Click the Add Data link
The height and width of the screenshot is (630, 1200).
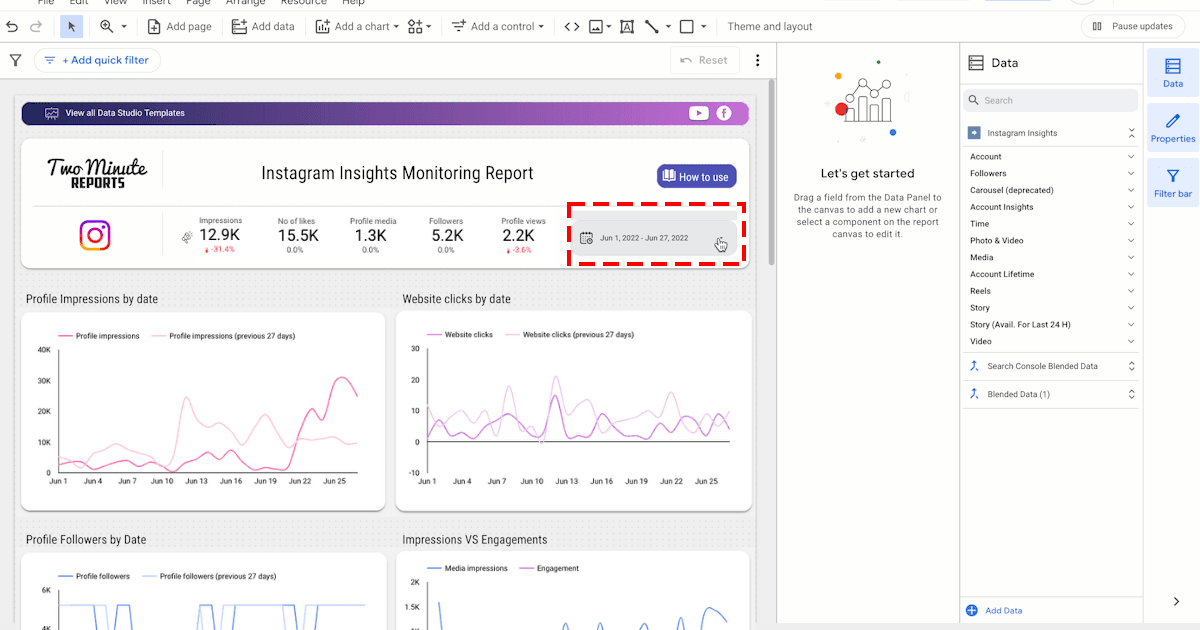(x=1003, y=610)
